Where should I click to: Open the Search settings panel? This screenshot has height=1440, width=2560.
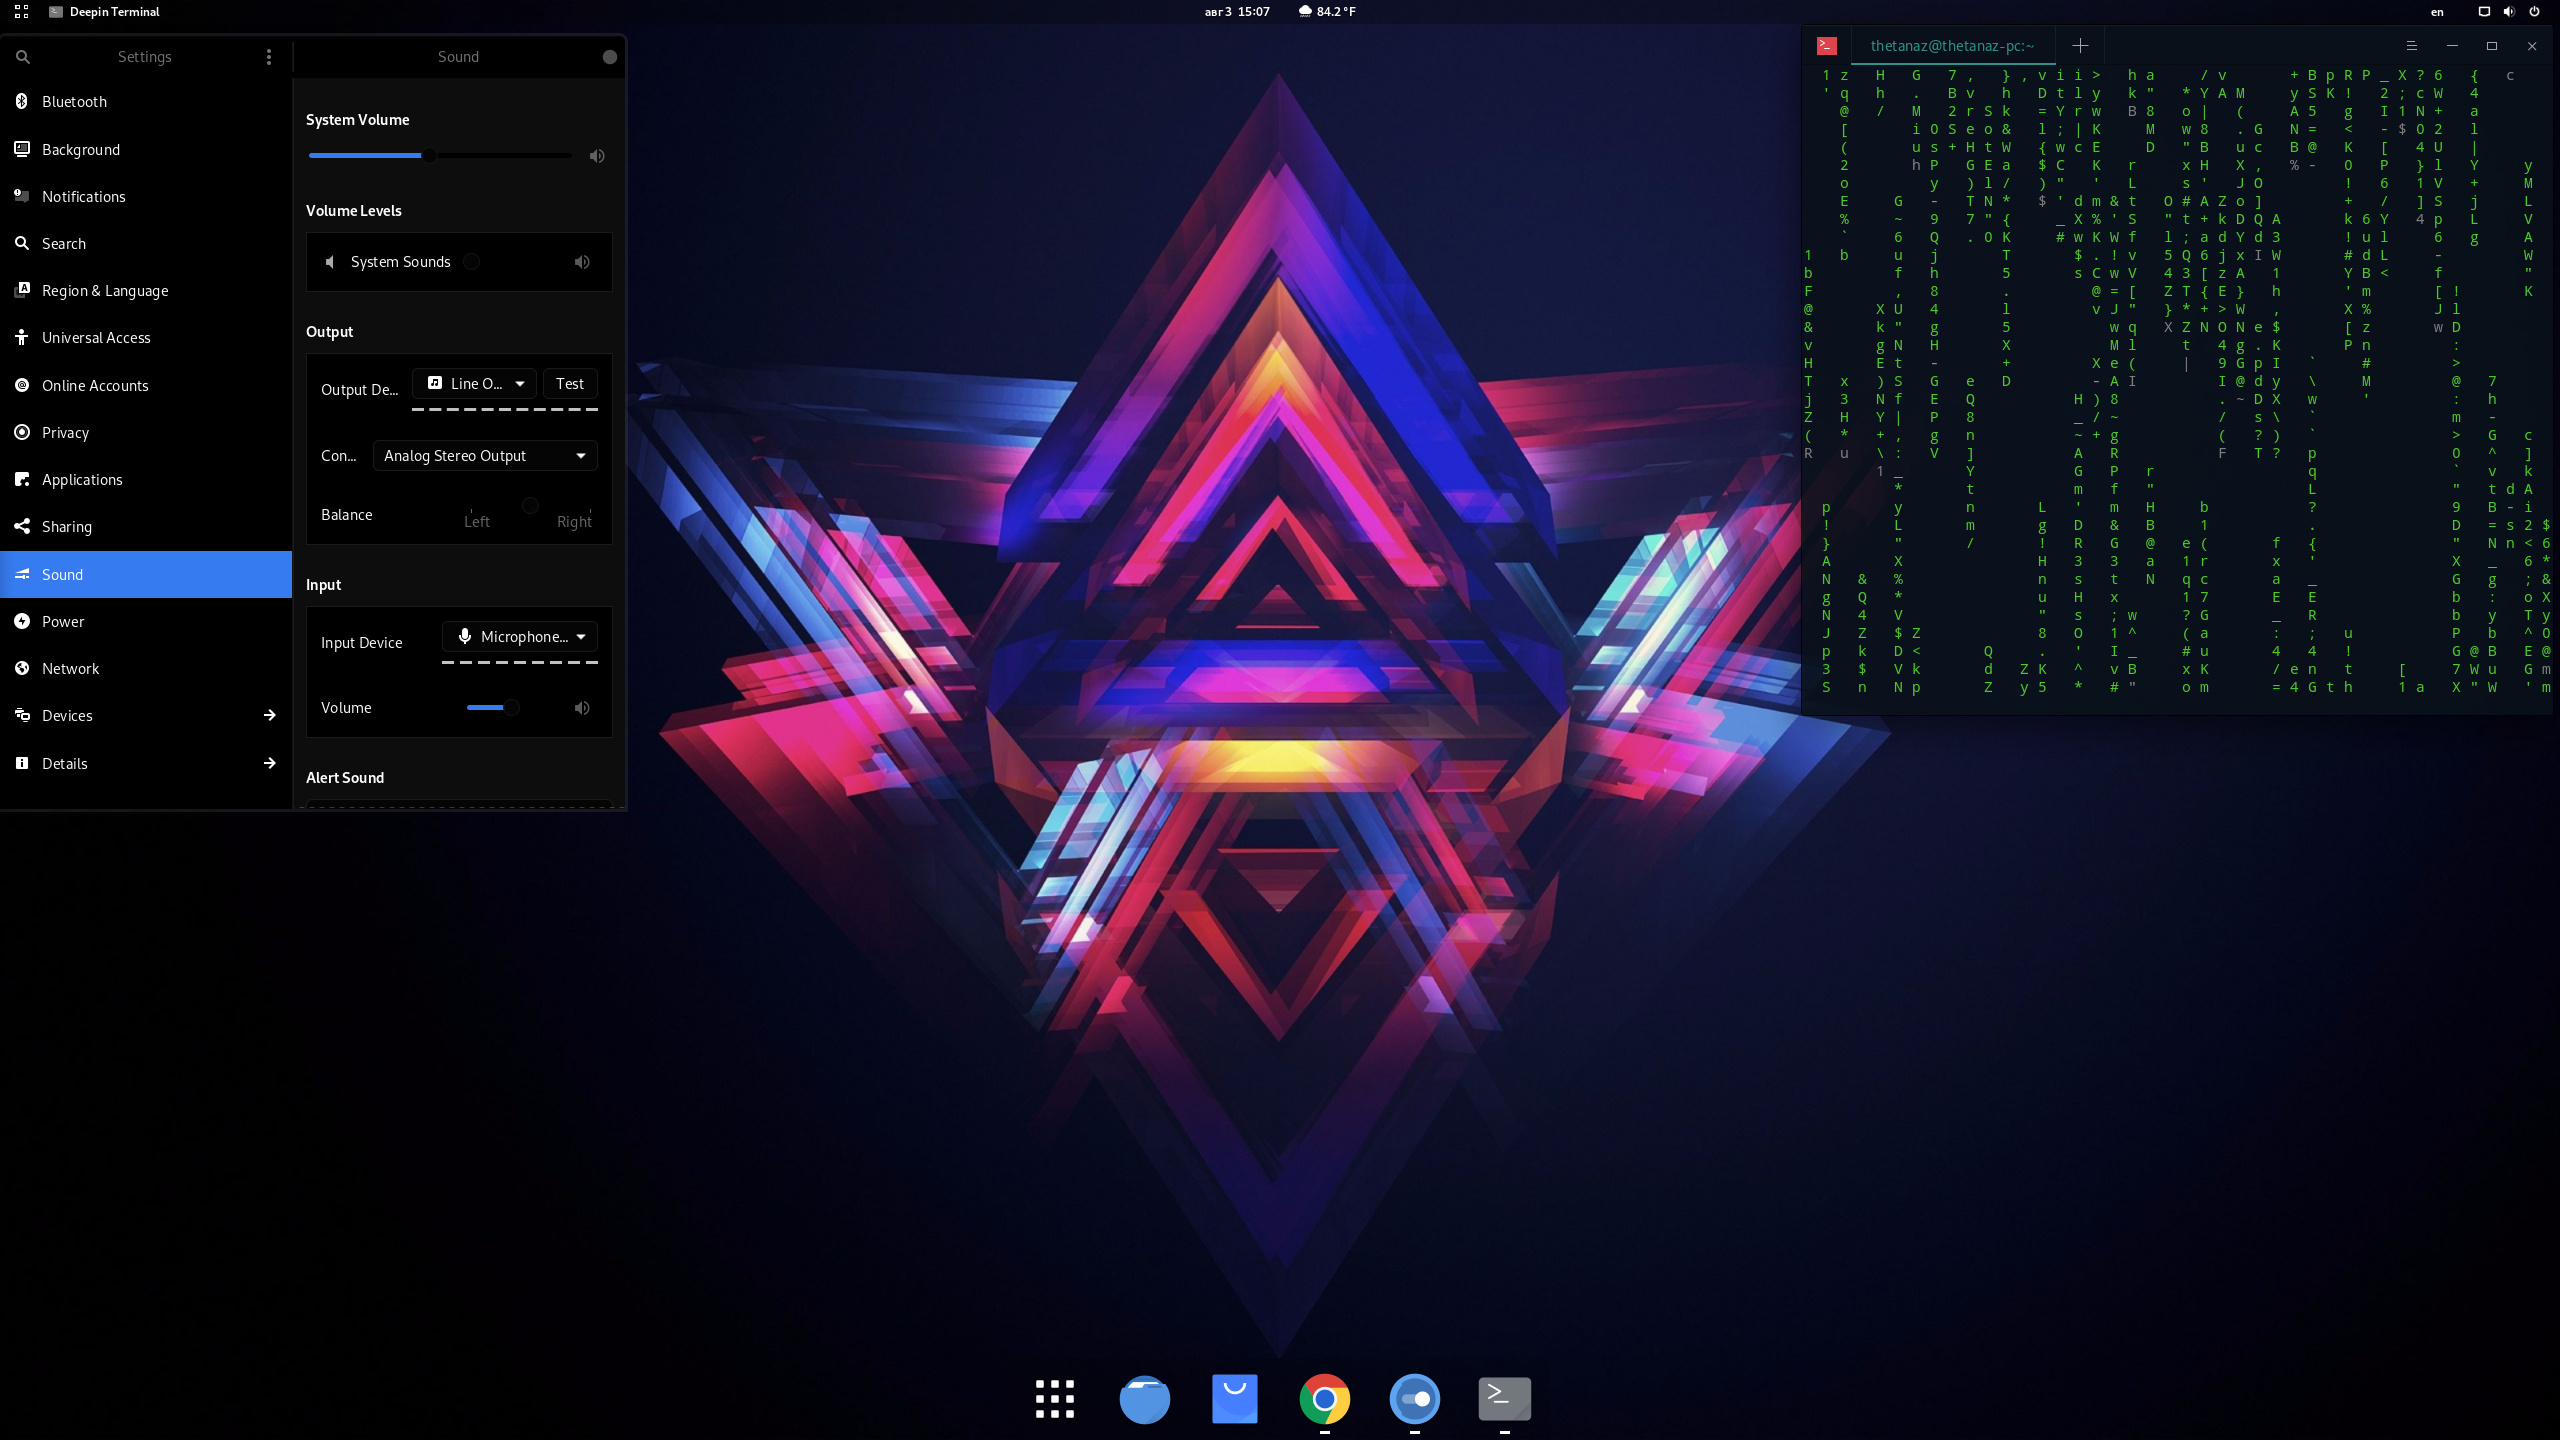(146, 243)
